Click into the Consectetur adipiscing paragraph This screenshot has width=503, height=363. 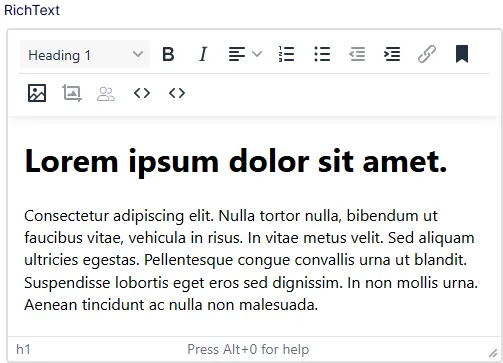click(x=251, y=260)
